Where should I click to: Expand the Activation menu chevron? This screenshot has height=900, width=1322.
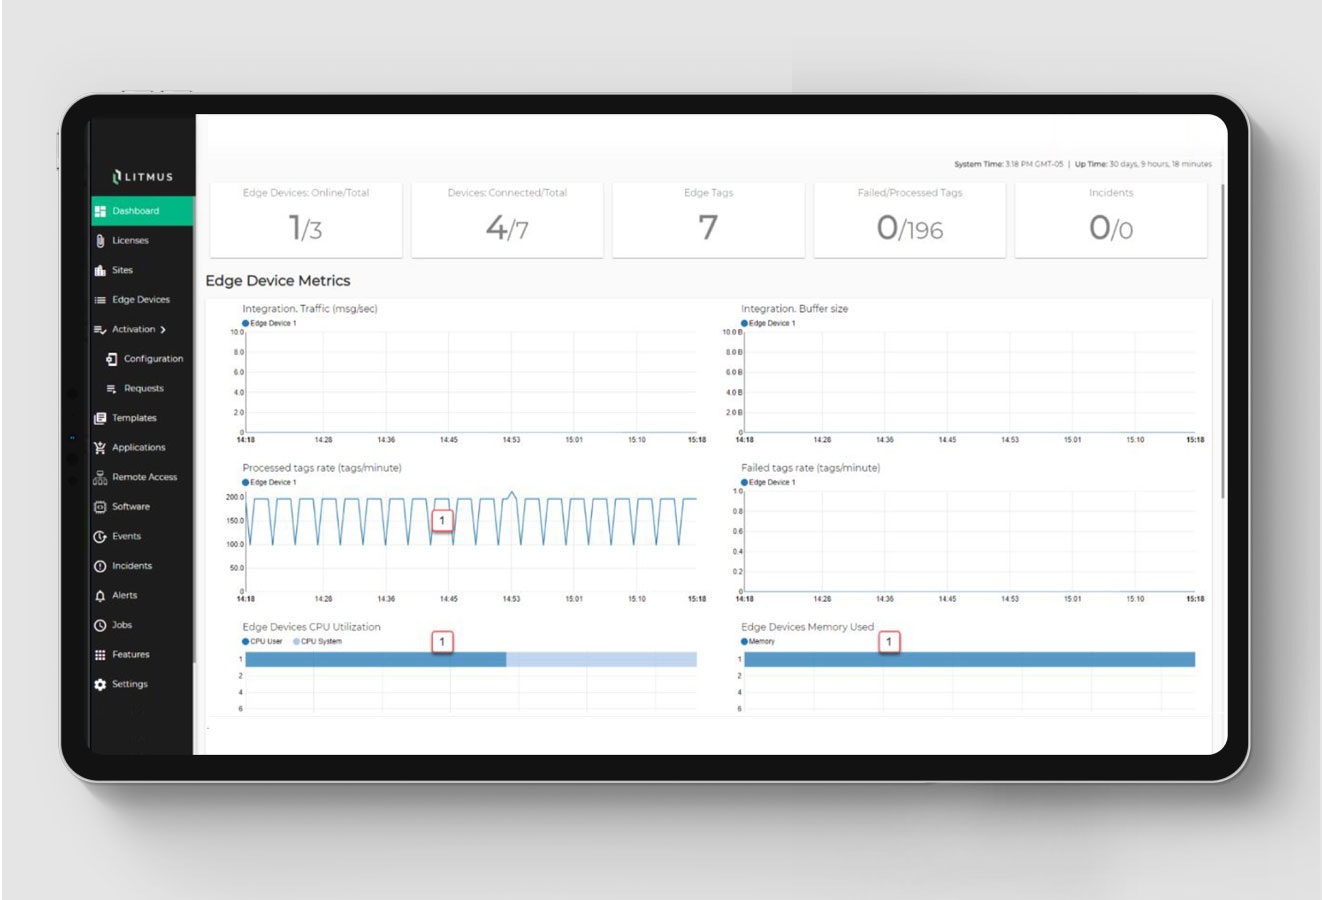pos(161,329)
